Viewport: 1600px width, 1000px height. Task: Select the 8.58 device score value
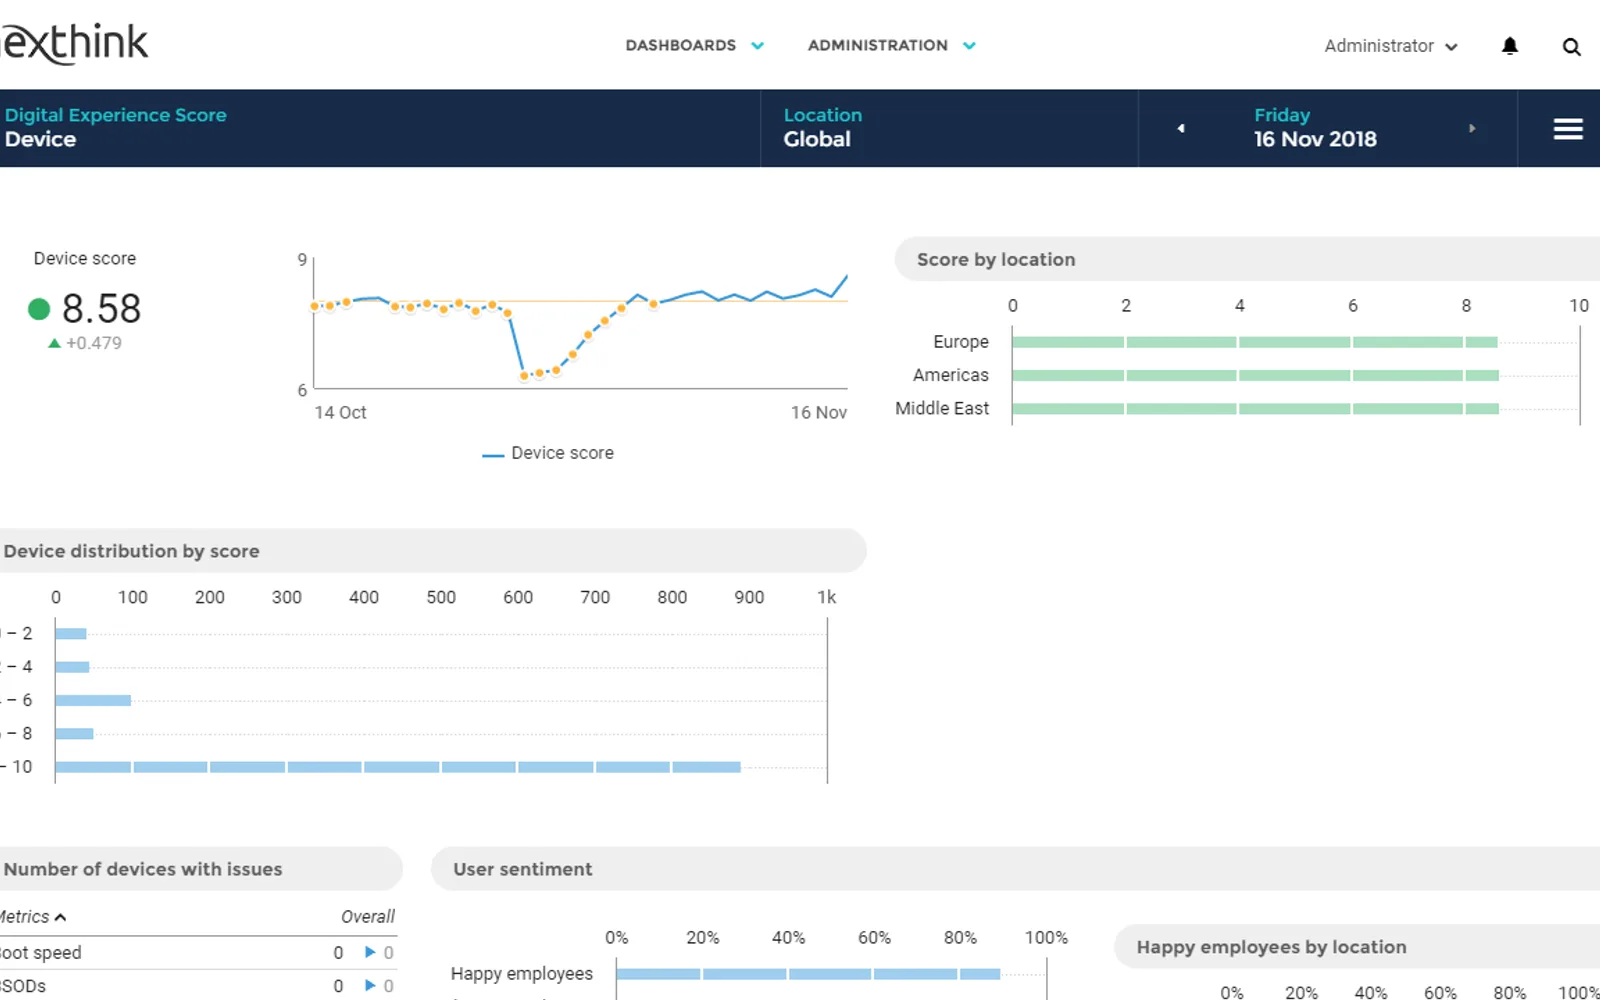point(101,309)
